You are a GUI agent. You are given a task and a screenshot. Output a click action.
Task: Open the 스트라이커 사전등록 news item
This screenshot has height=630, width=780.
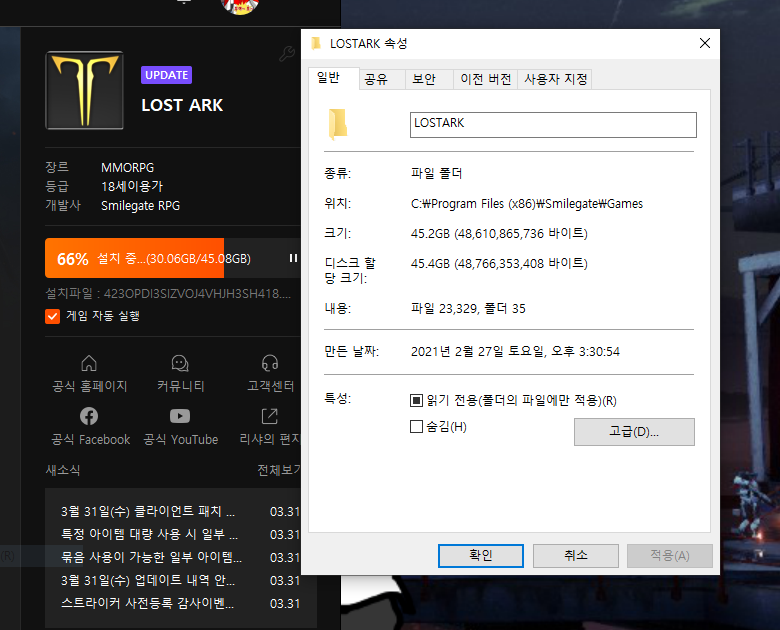[147, 603]
